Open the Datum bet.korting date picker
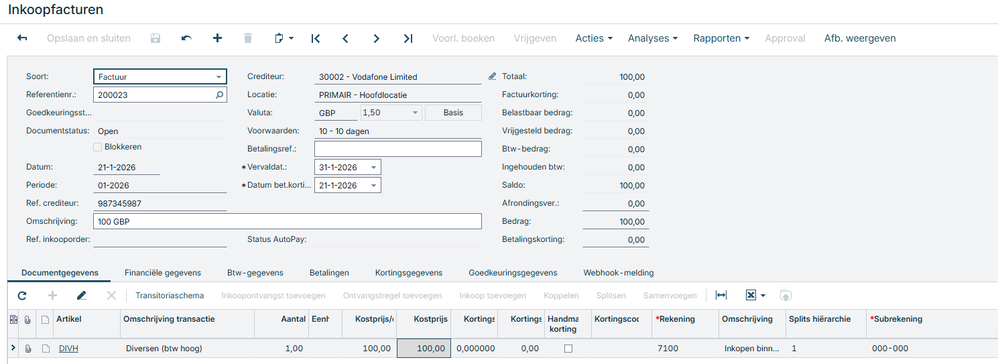Viewport: 998px width, 364px height. tap(374, 185)
